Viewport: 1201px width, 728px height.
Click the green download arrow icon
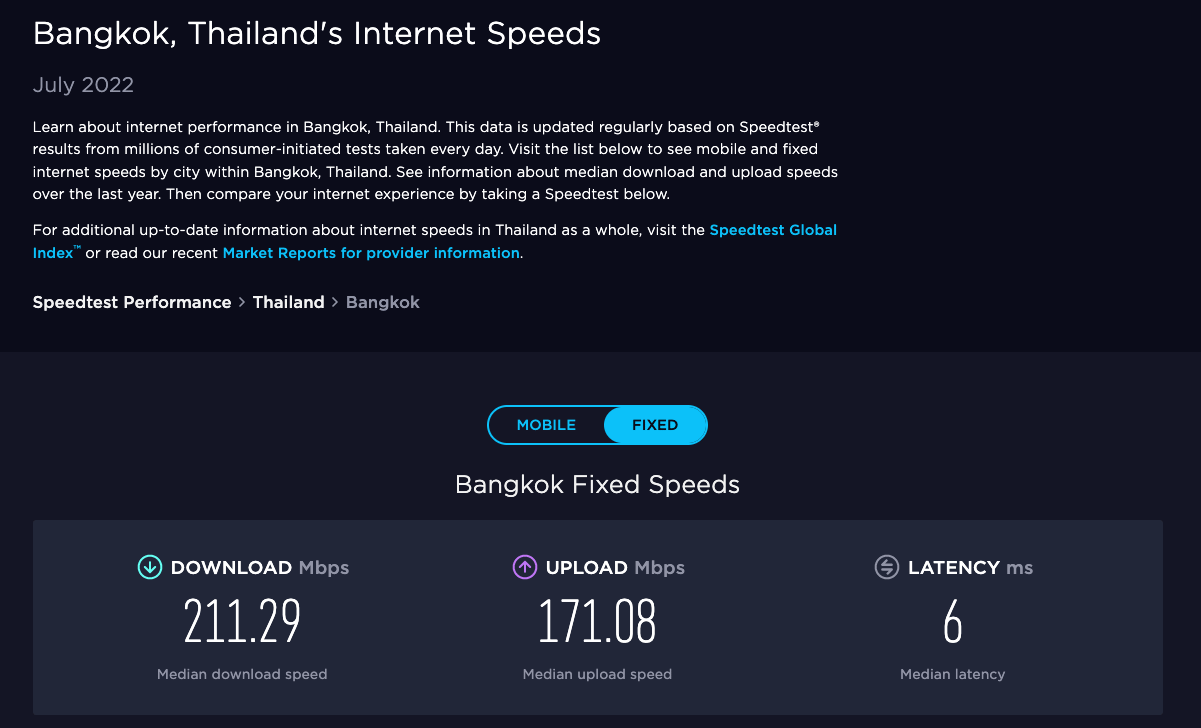pos(149,567)
